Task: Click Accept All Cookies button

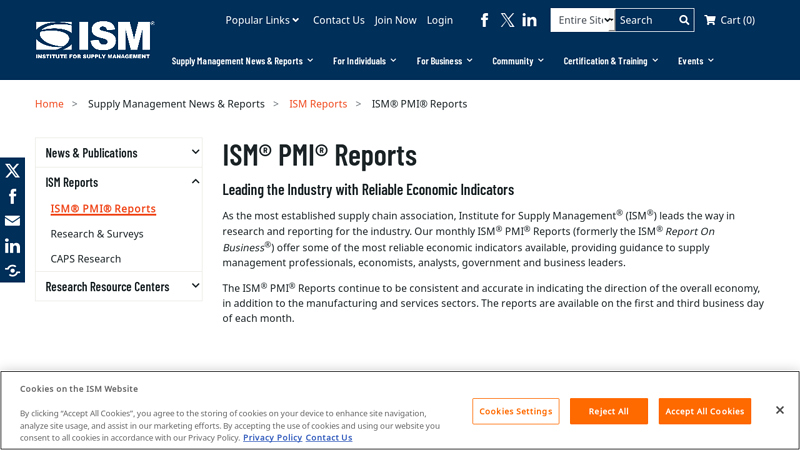Action: coord(705,411)
